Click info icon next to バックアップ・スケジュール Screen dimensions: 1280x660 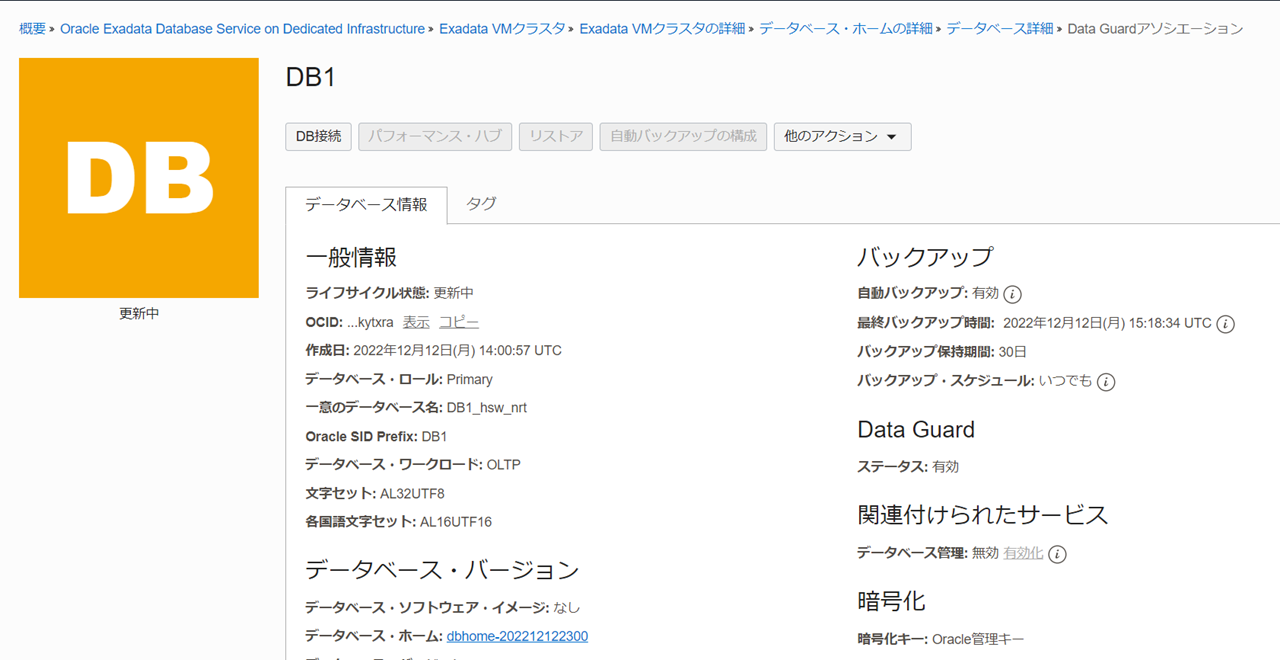(1106, 382)
